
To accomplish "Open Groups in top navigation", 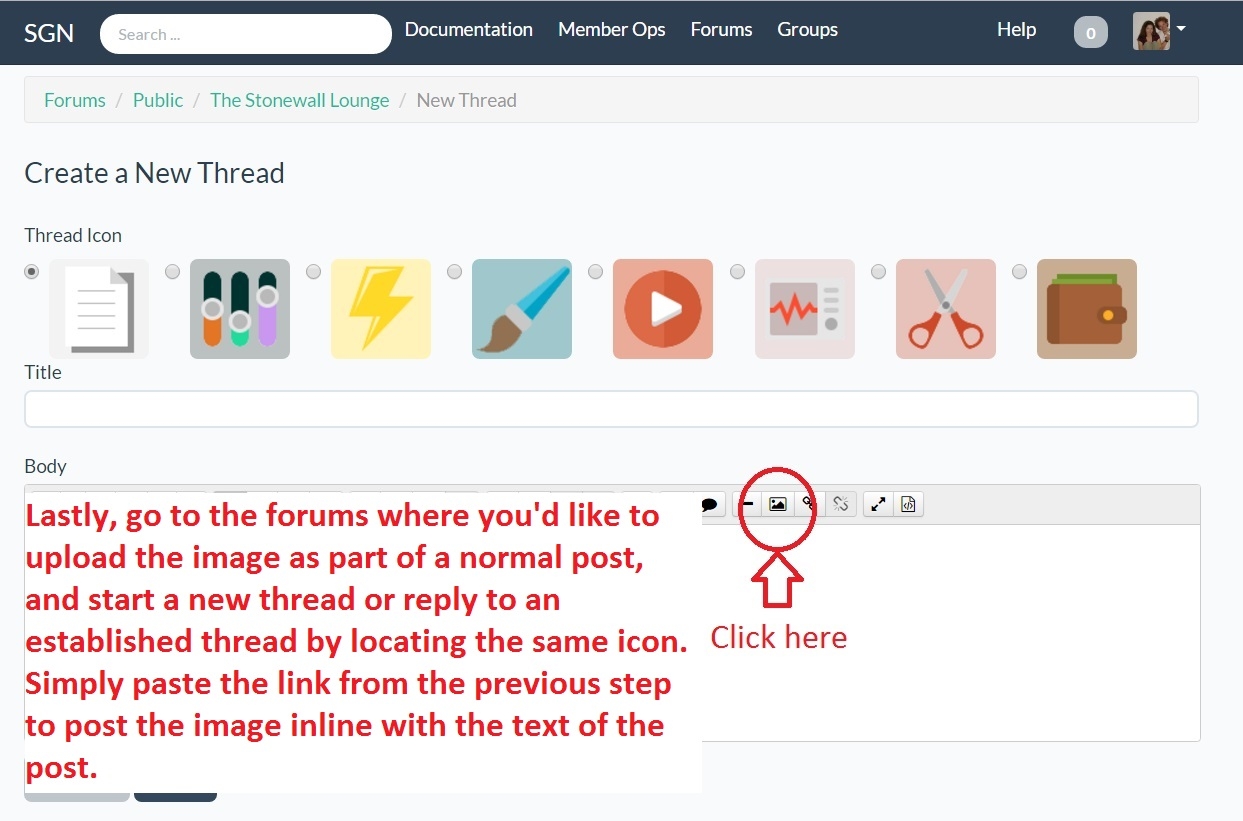I will pos(807,30).
